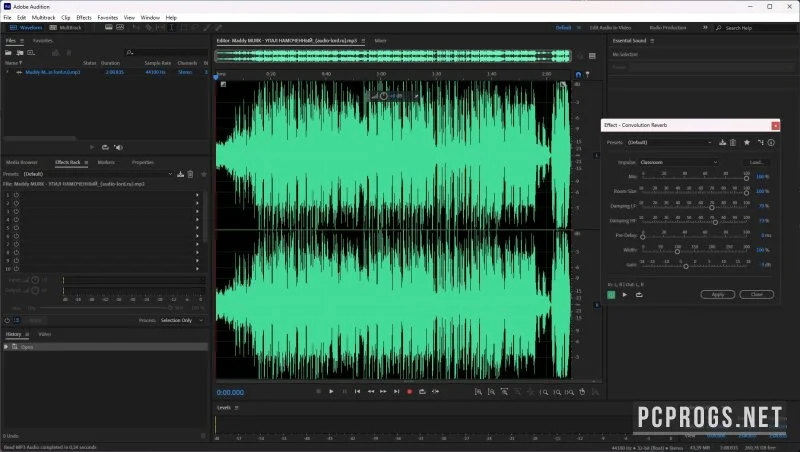Expand Effects Rack slot 10 arrow
The image size is (800, 452).
coord(197,268)
